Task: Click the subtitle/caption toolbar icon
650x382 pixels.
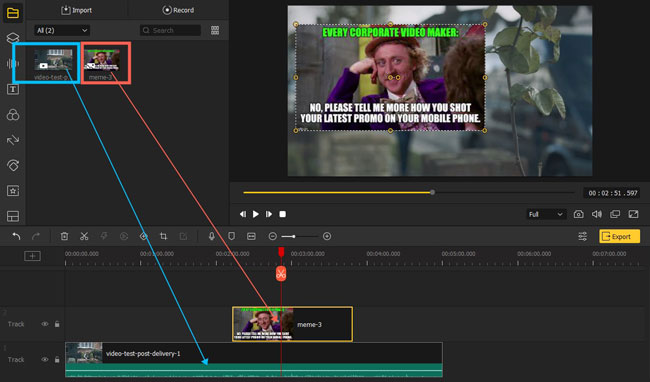Action: [x=251, y=236]
